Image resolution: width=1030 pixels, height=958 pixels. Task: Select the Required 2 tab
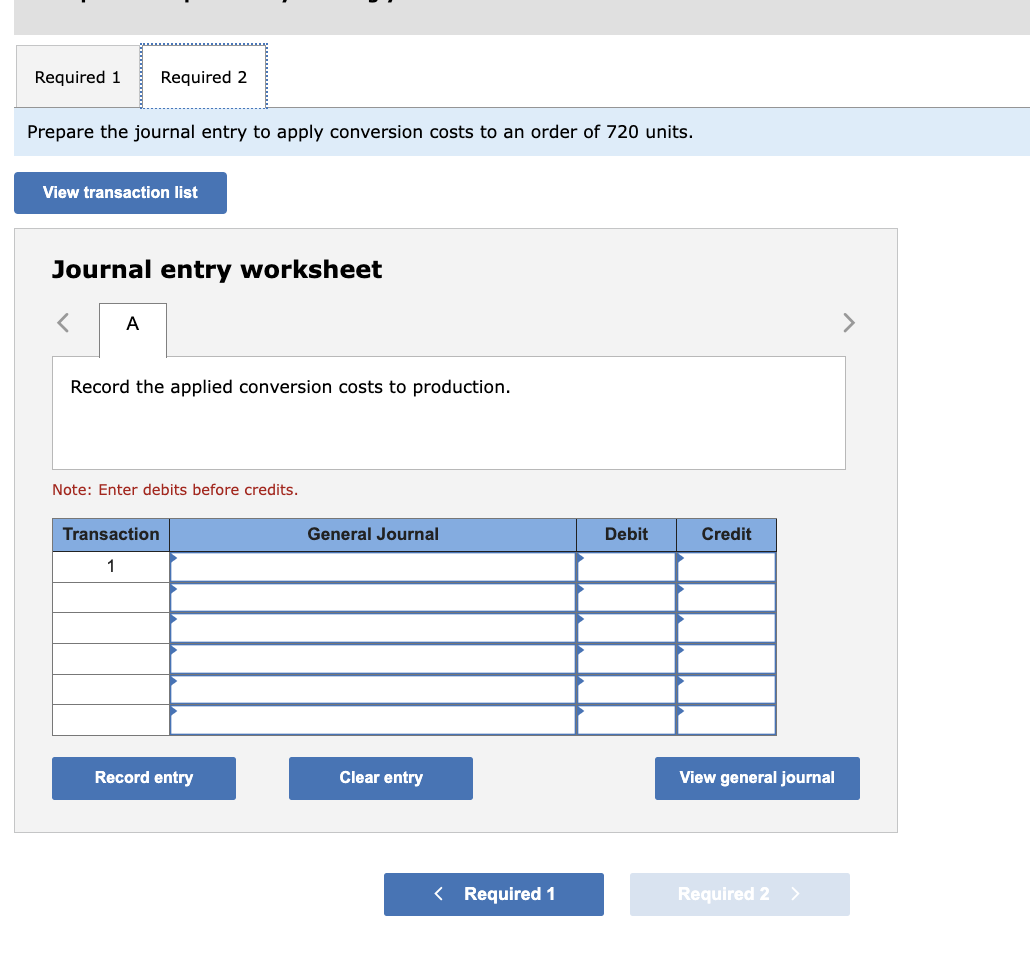[x=204, y=77]
